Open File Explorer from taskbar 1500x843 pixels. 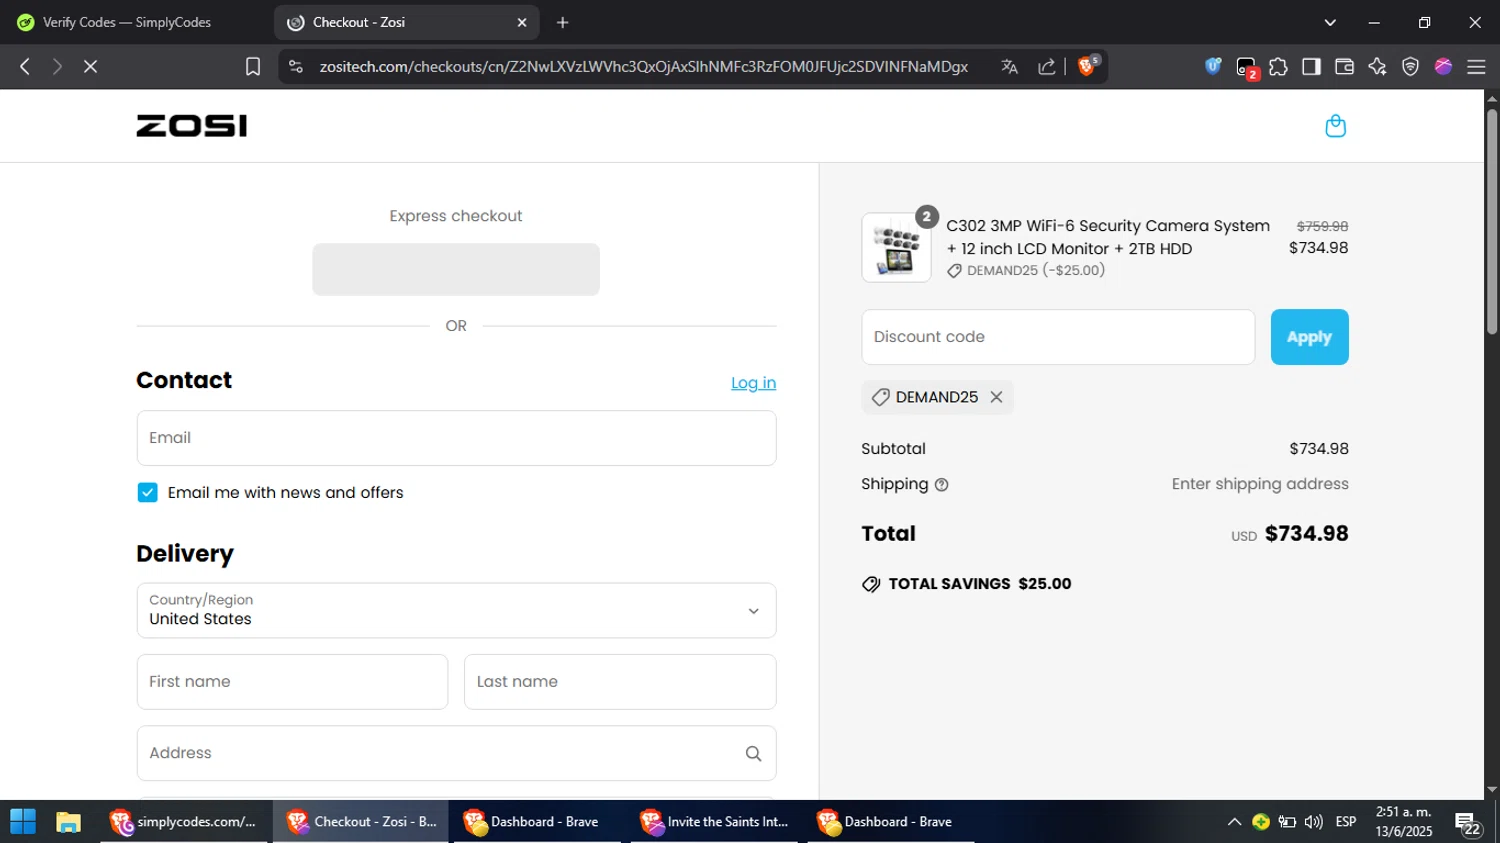(x=68, y=822)
